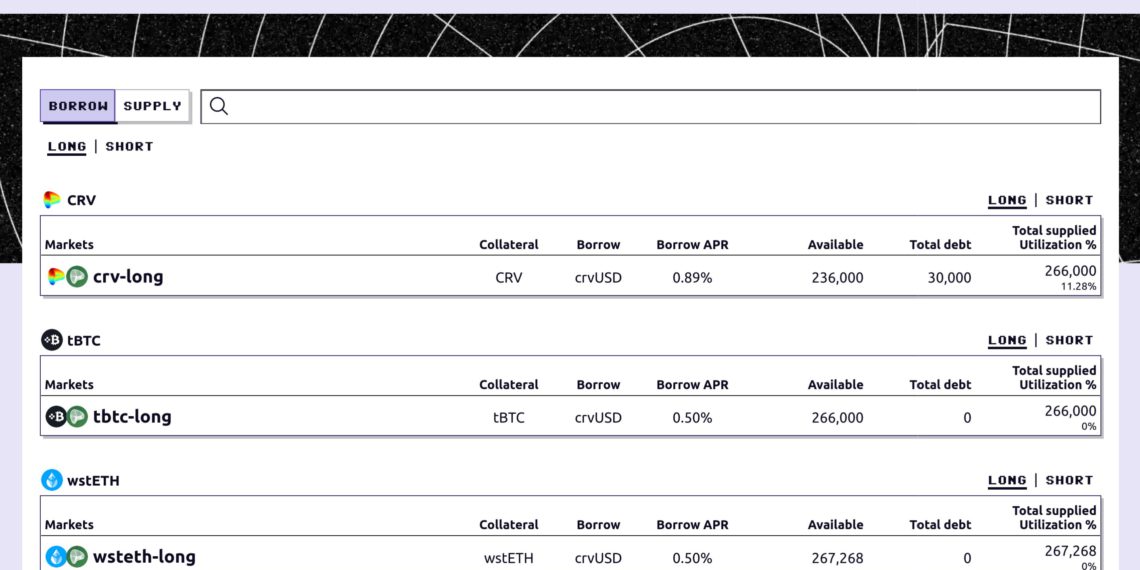Open the crv-long market row
Viewport: 1140px width, 570px height.
pyautogui.click(x=571, y=276)
